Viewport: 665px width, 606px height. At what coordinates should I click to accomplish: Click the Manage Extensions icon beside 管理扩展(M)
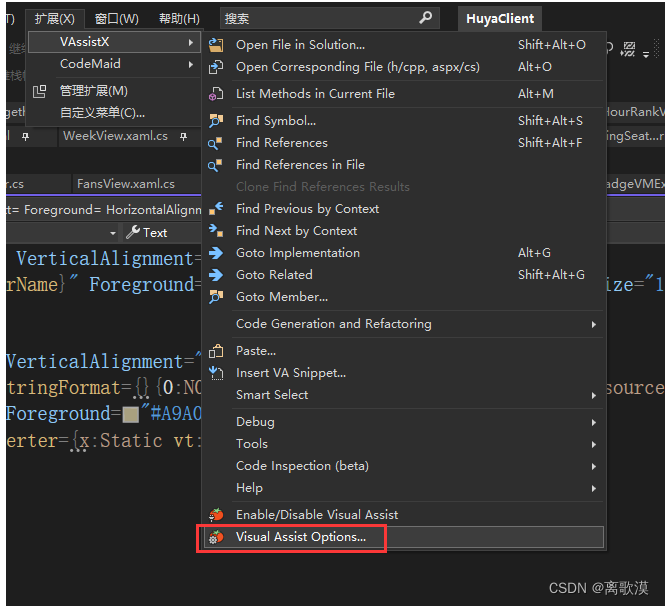coord(39,91)
